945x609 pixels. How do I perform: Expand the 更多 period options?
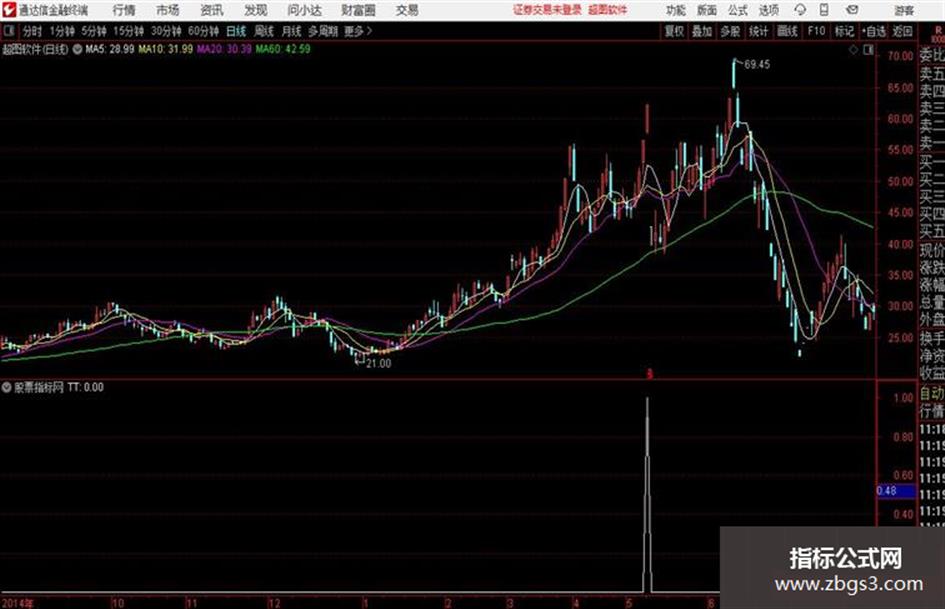pyautogui.click(x=359, y=31)
